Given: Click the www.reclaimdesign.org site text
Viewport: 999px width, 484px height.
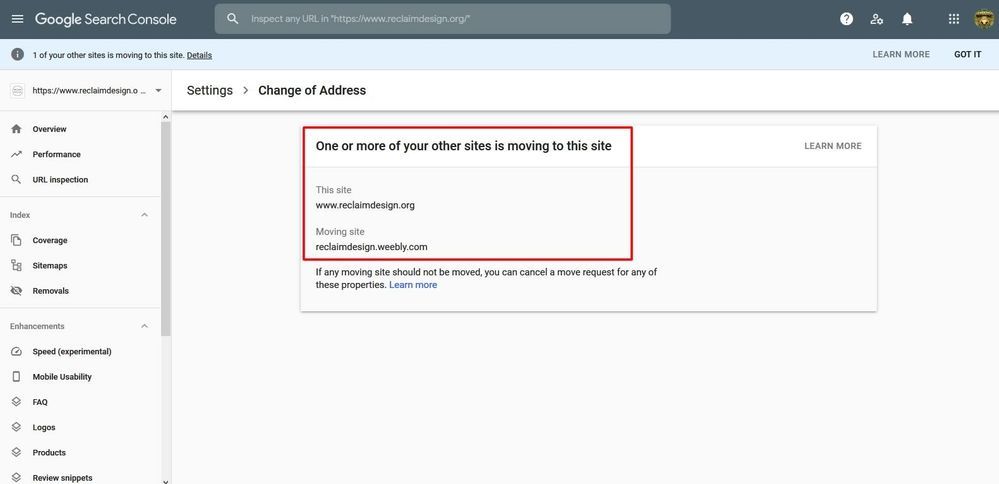Looking at the screenshot, I should pos(365,205).
